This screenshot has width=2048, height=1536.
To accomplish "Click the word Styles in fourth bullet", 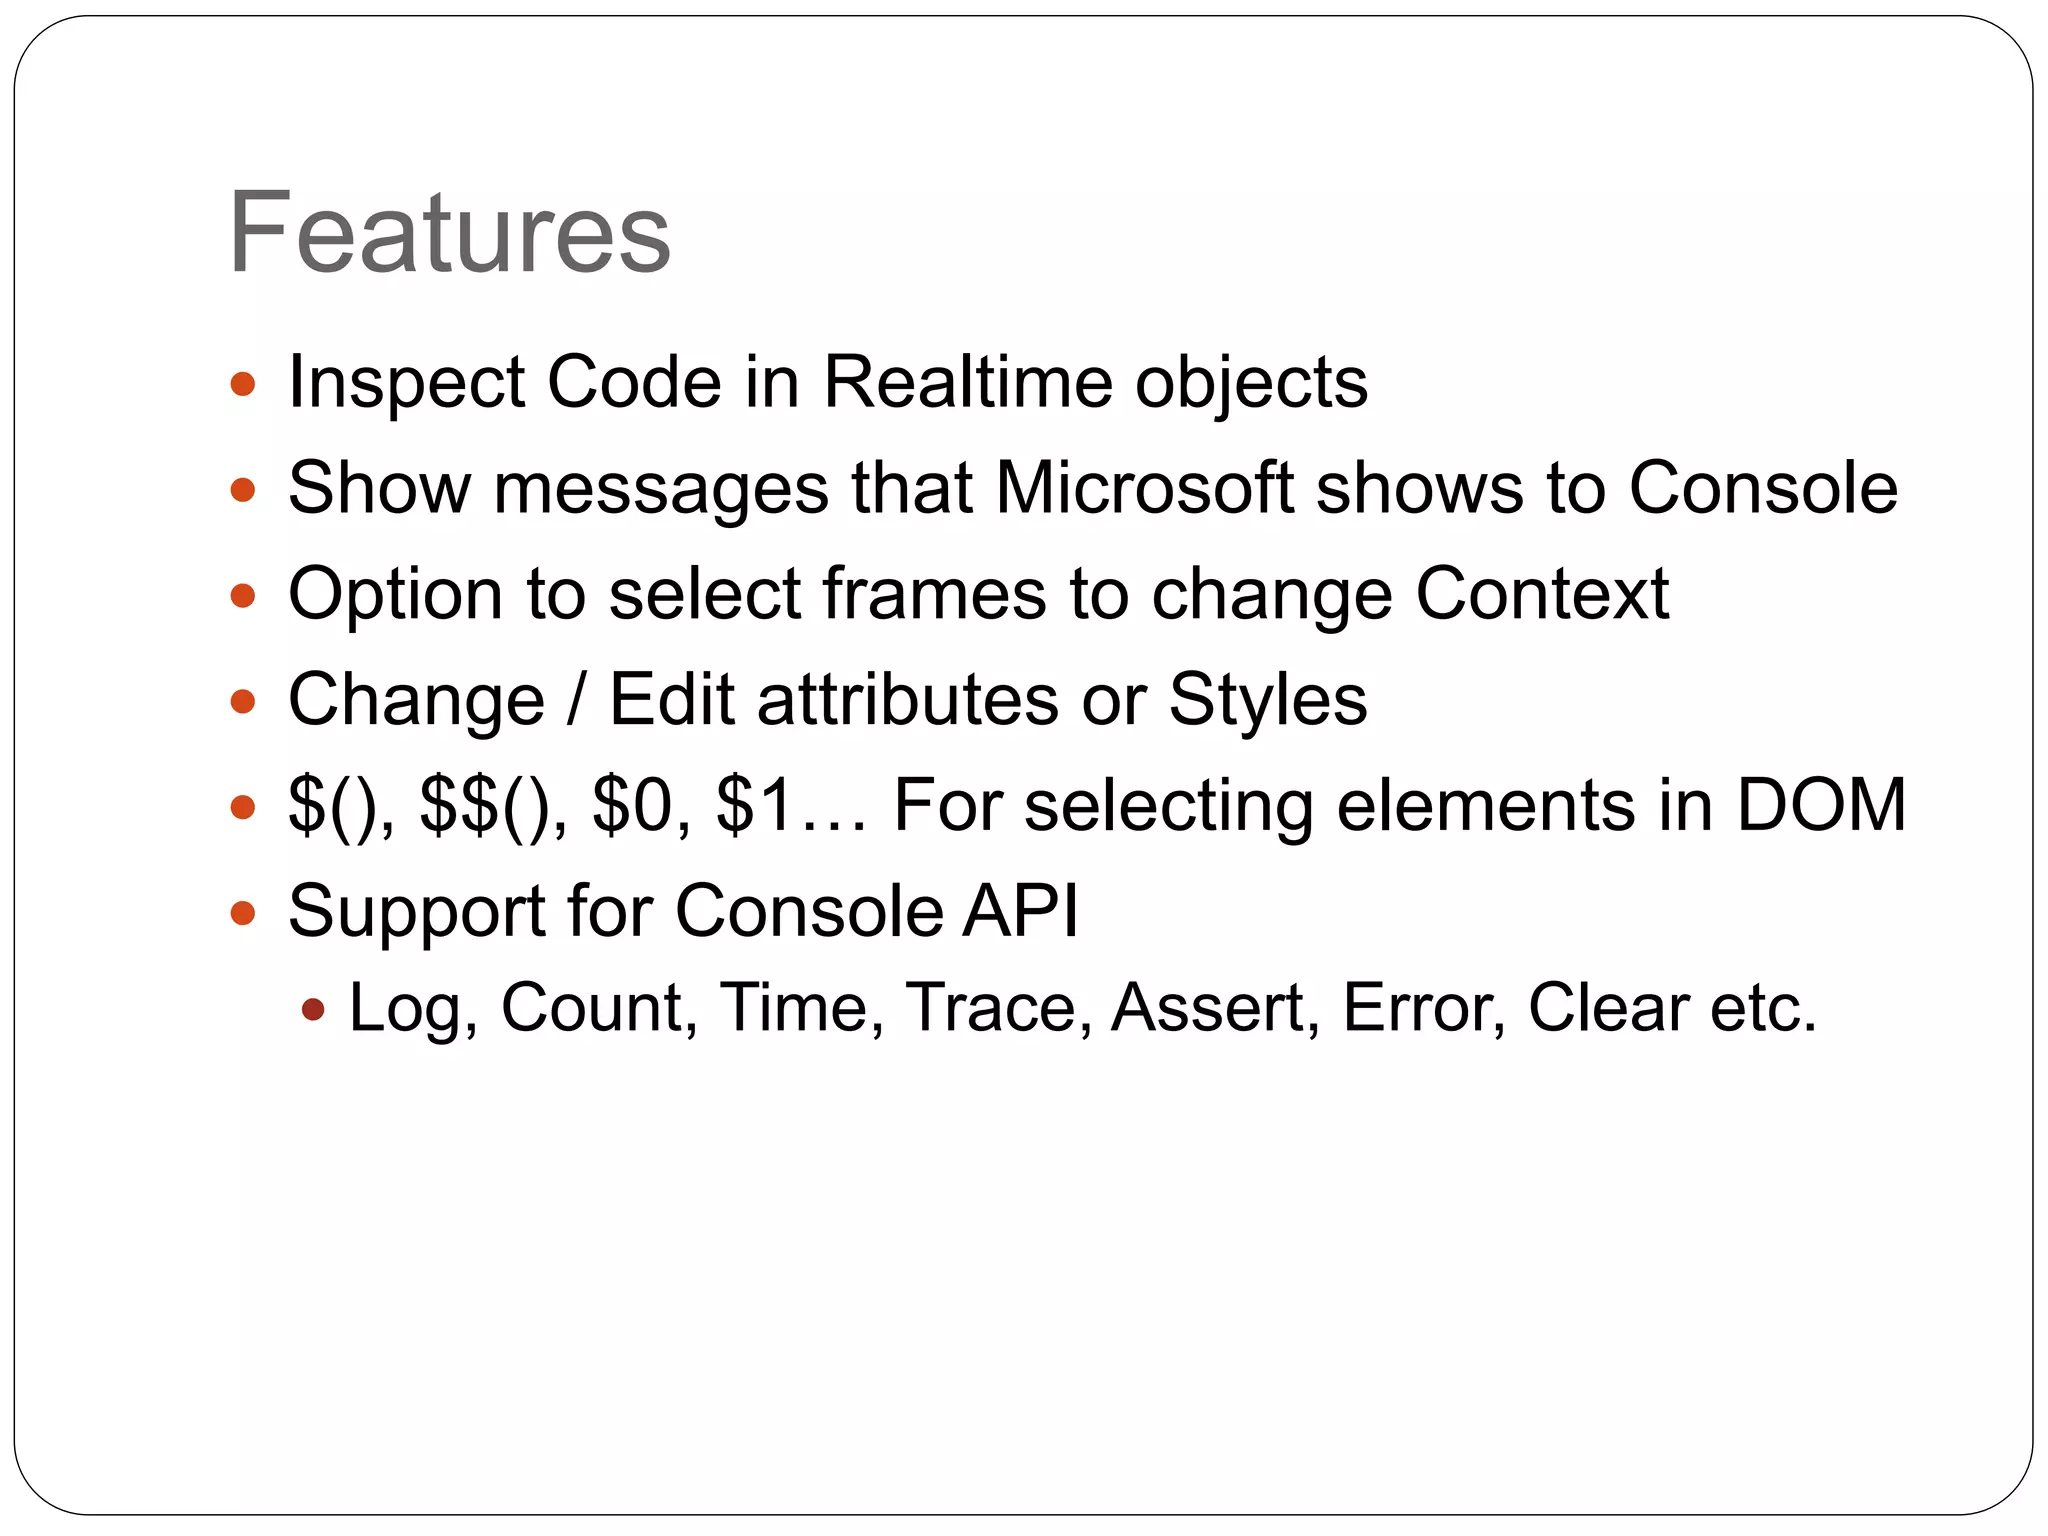I will pyautogui.click(x=1267, y=699).
